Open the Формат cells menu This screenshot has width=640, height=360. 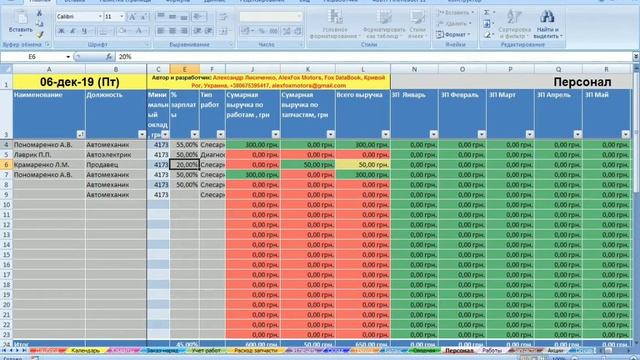tap(453, 35)
